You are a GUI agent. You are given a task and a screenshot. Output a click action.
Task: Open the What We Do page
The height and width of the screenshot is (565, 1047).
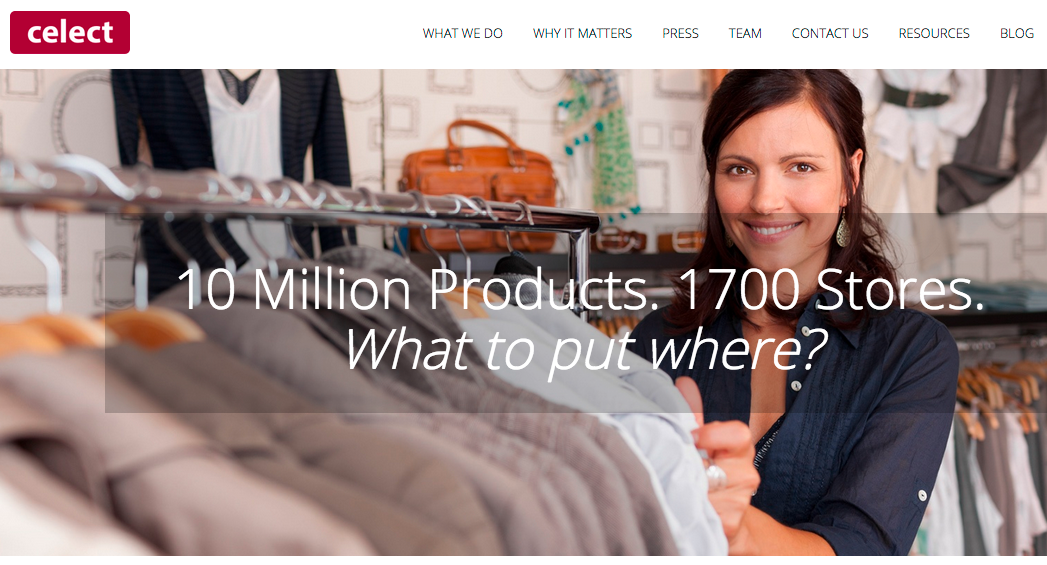tap(463, 33)
